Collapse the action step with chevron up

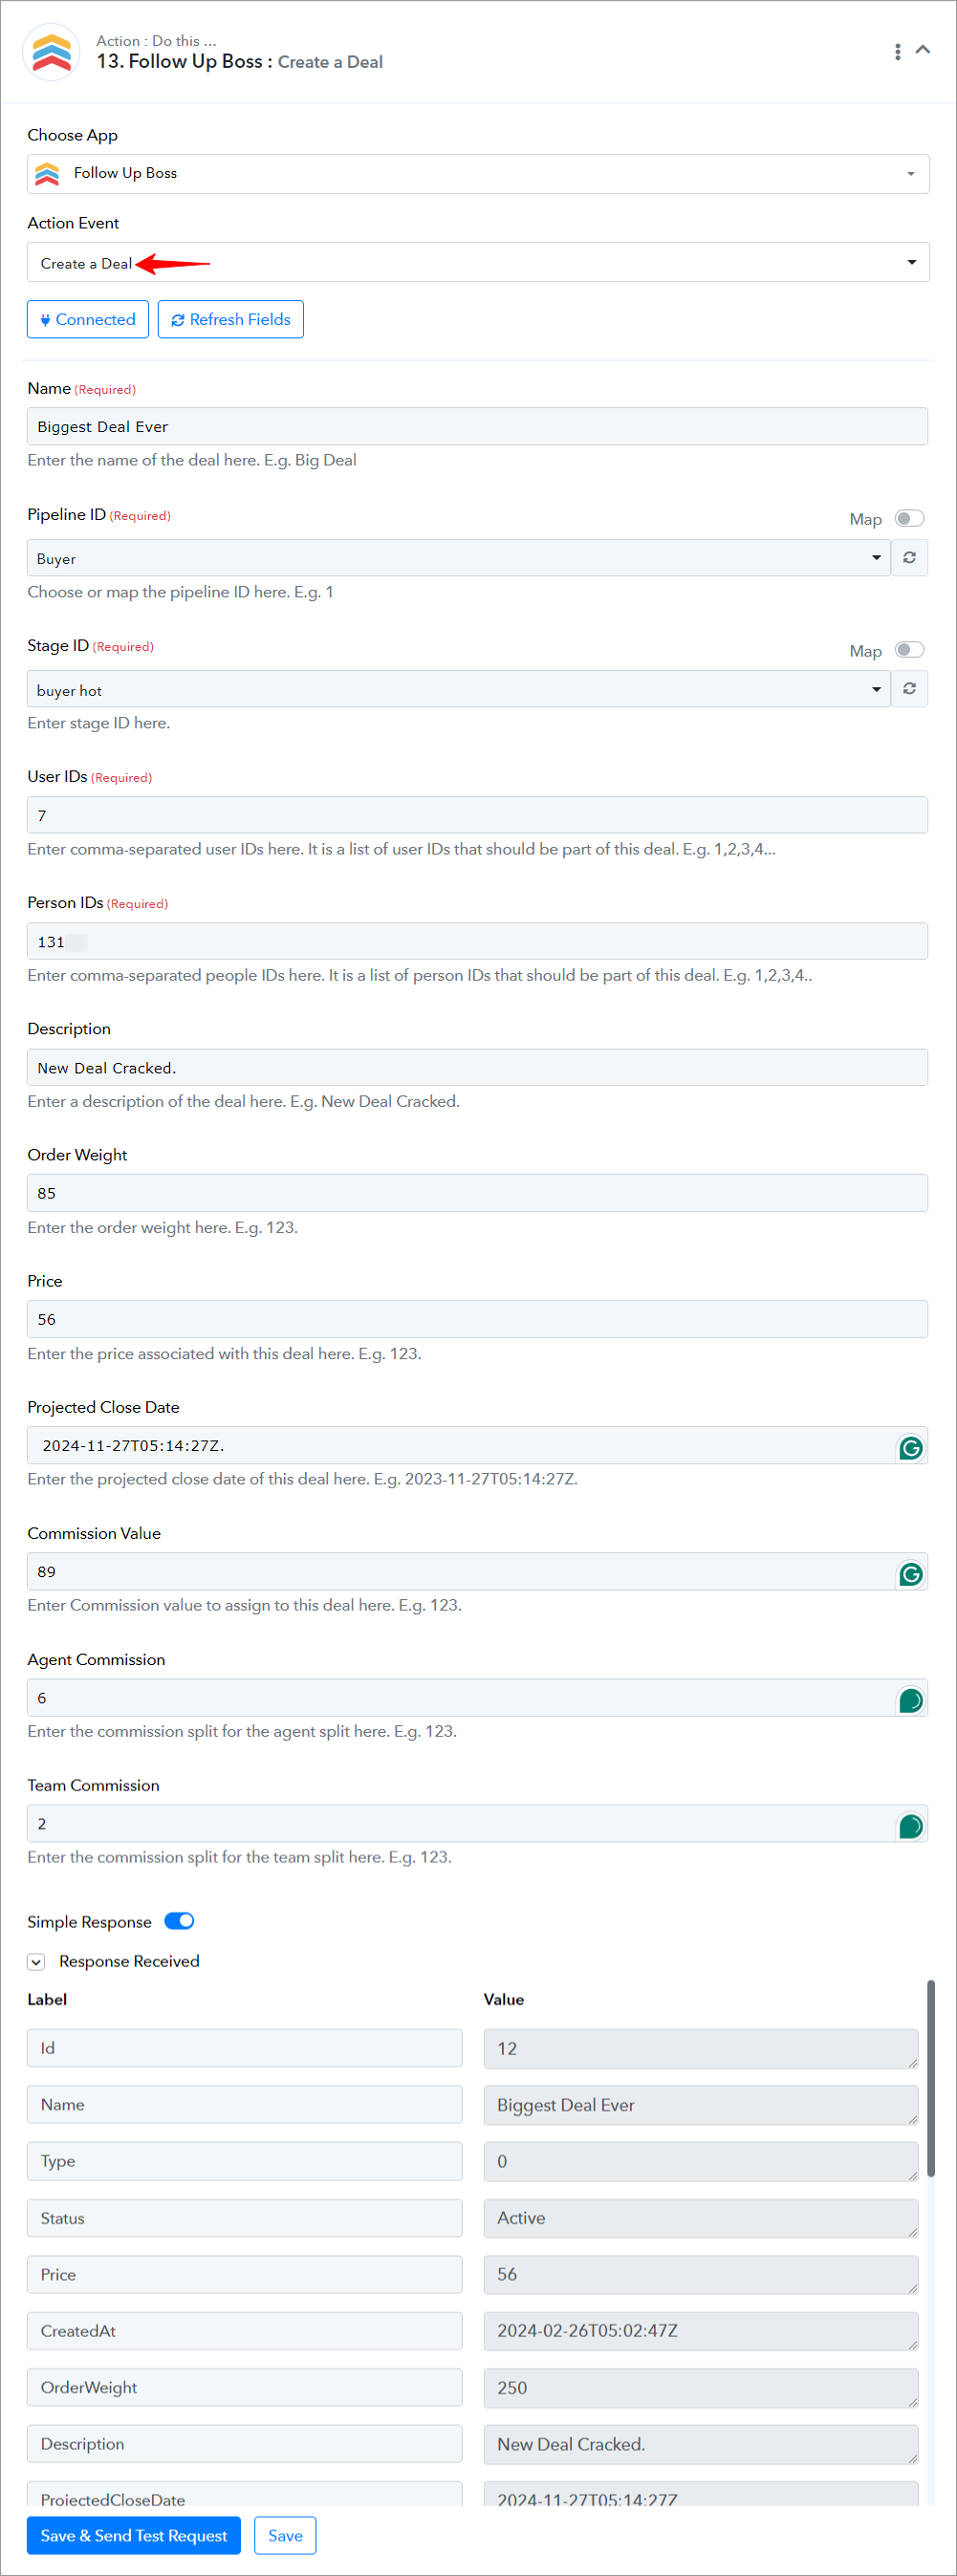point(923,49)
